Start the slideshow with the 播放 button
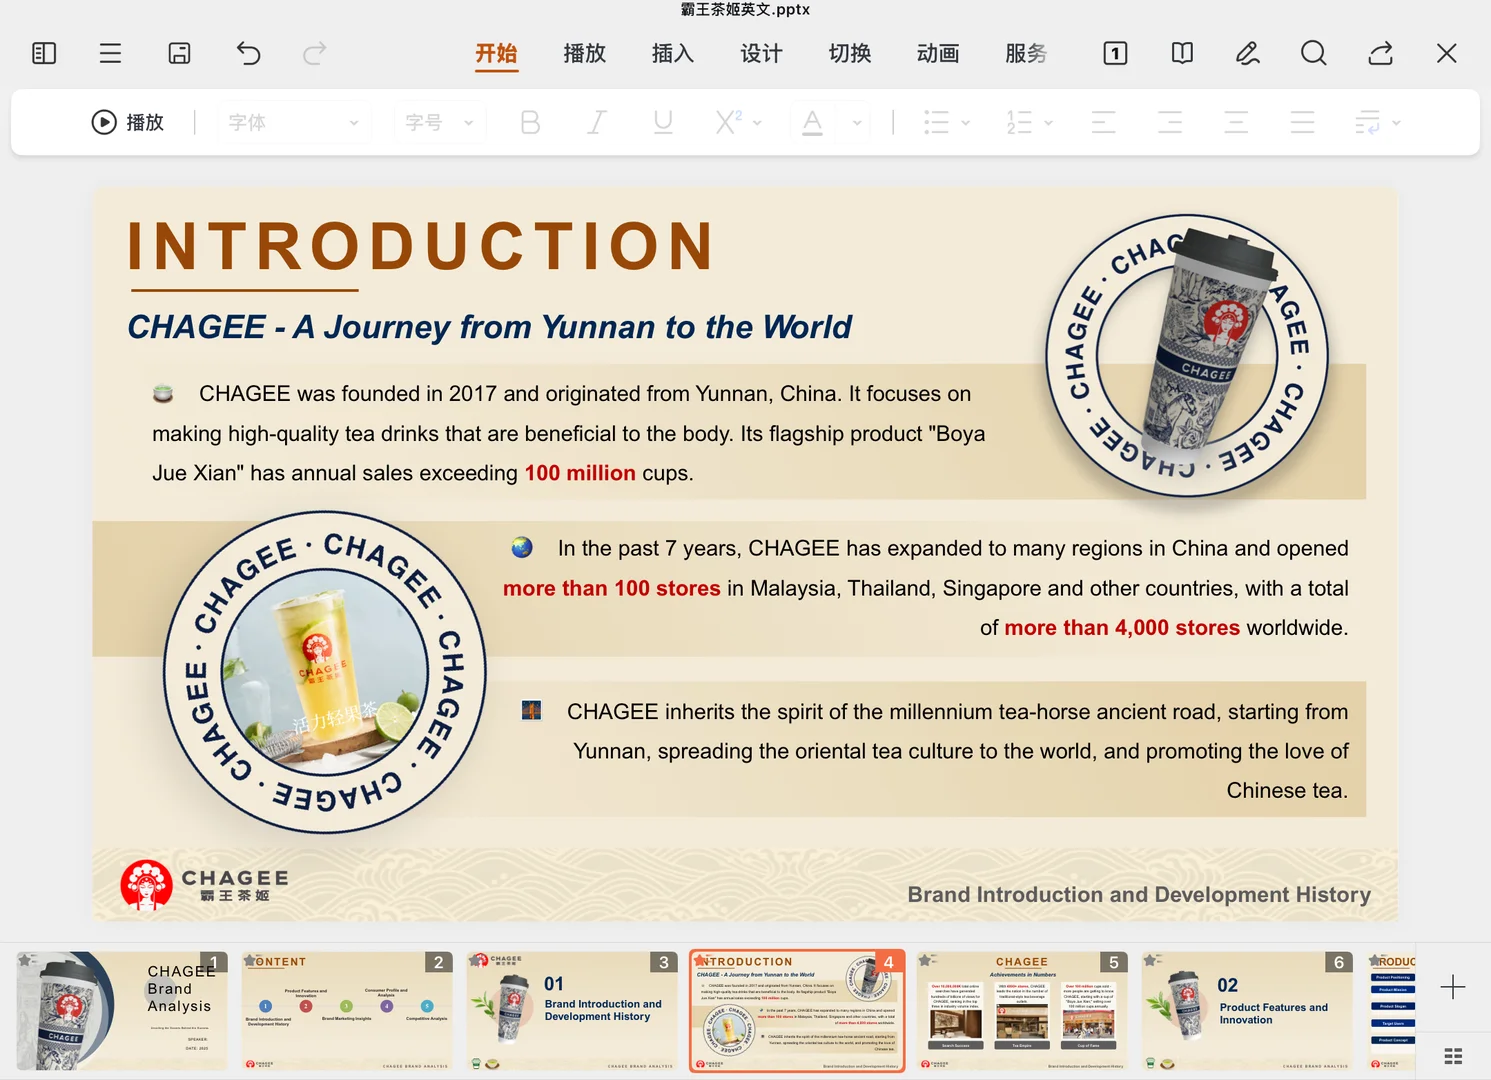Viewport: 1491px width, 1080px height. coord(128,122)
